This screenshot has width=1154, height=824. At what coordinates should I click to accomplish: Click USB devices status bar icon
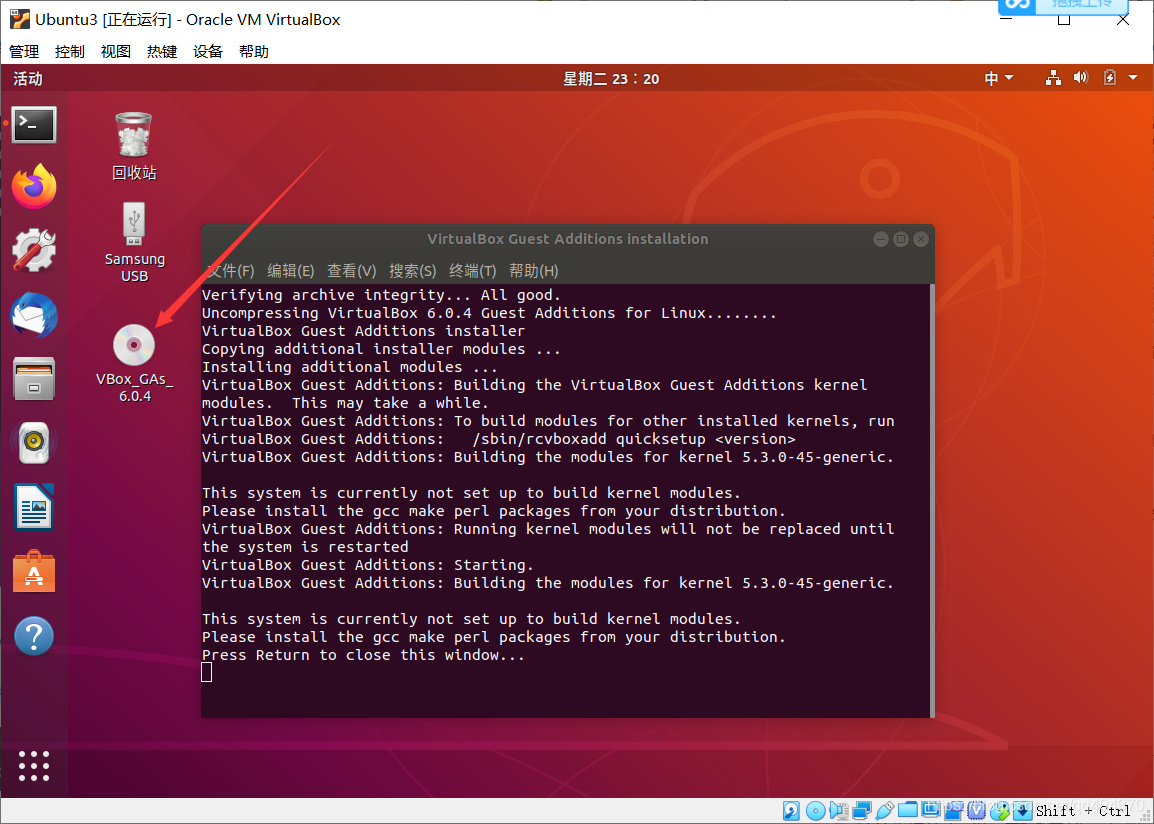tap(885, 811)
